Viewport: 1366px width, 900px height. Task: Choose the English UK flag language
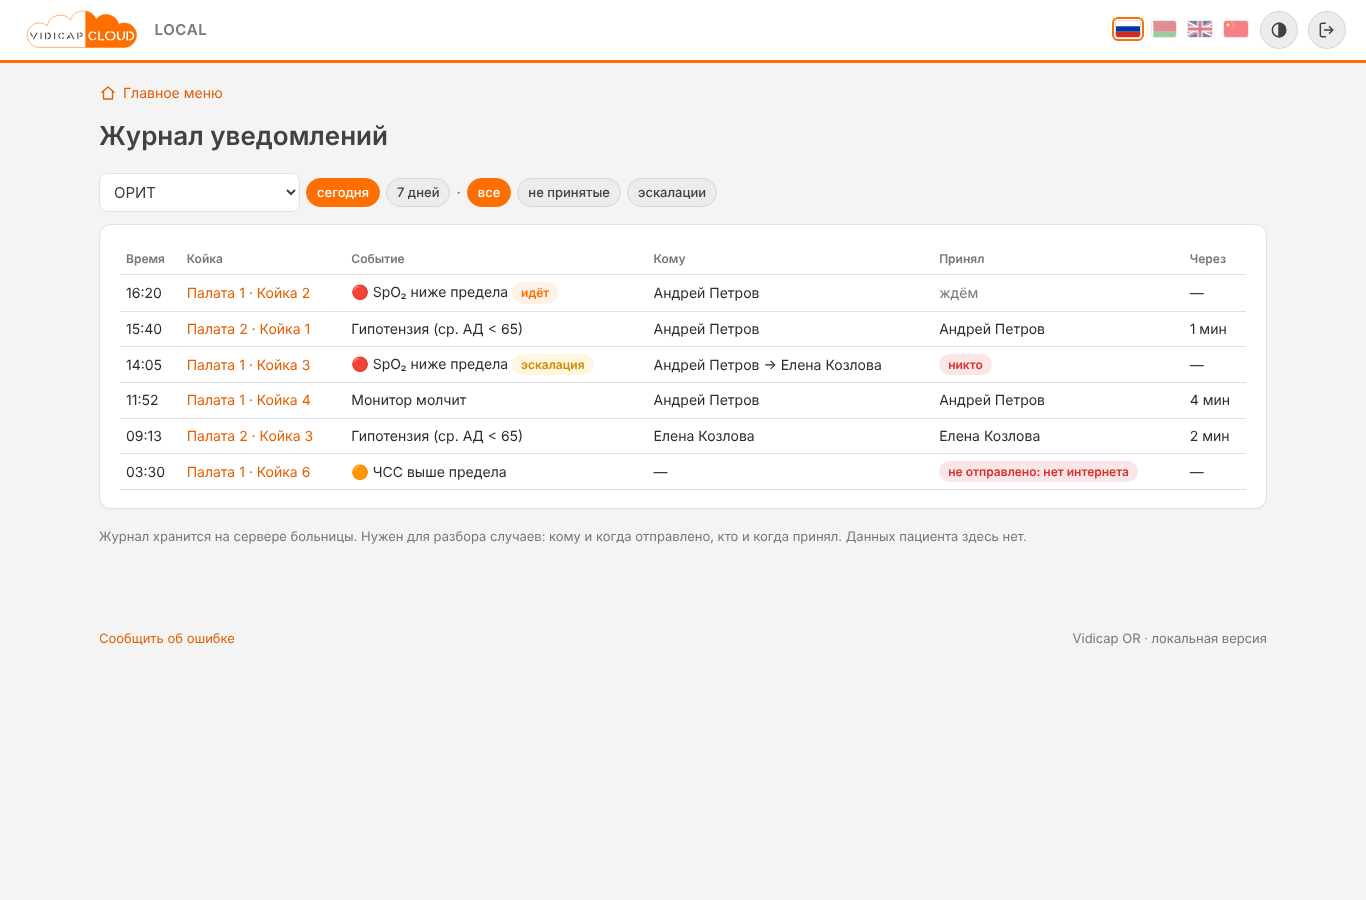1200,29
